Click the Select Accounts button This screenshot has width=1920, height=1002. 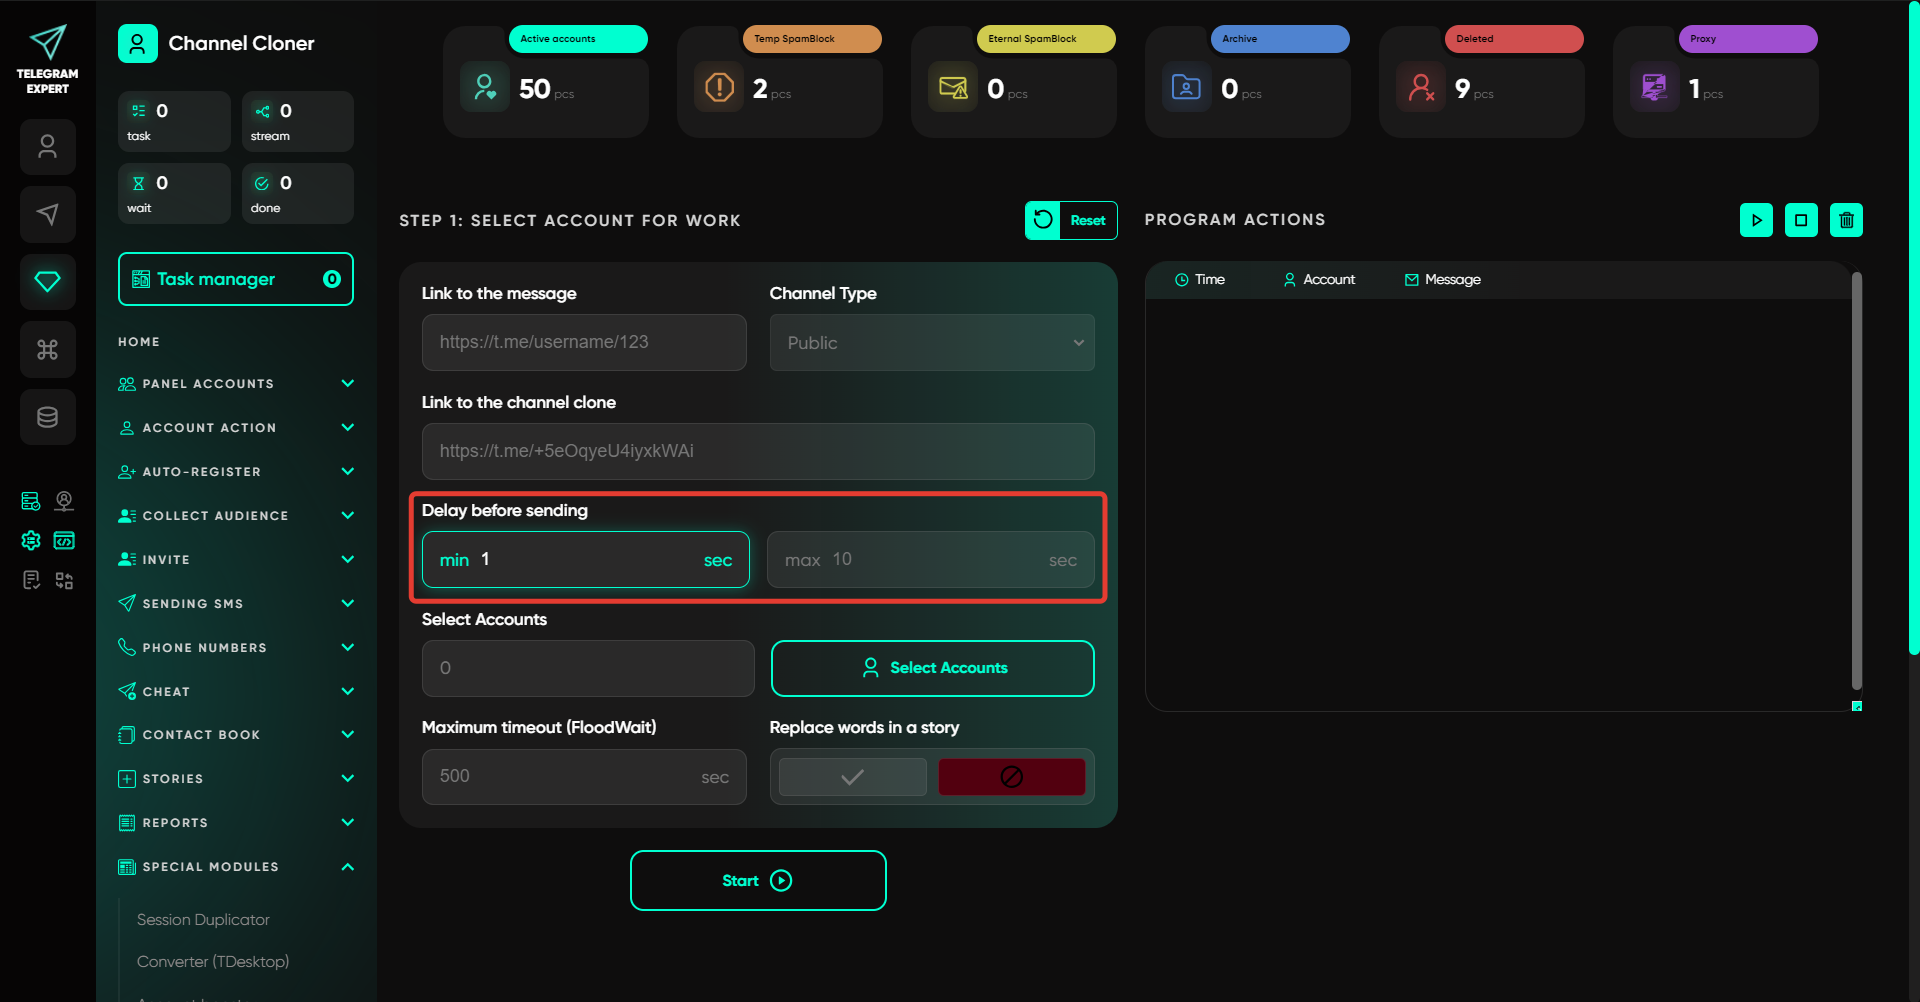[932, 668]
